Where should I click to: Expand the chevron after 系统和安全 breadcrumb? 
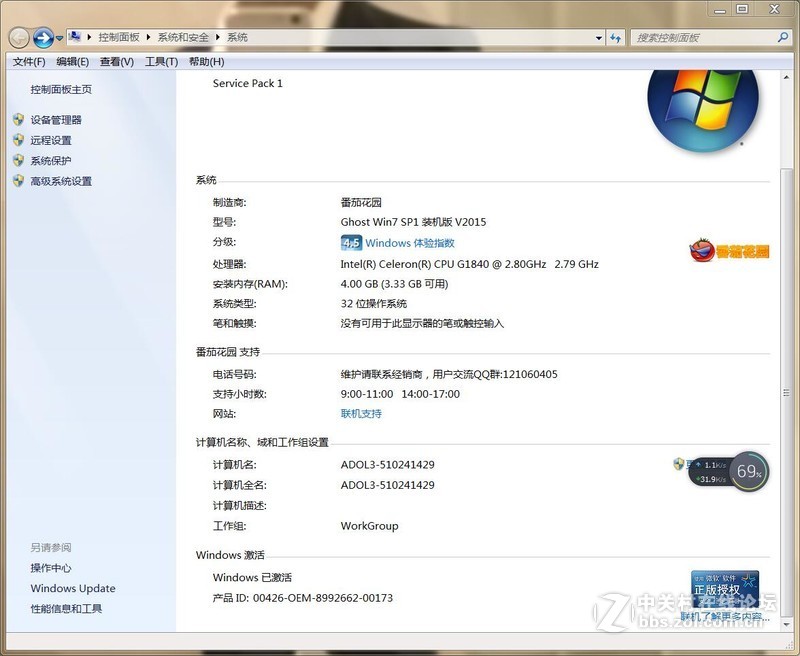[218, 38]
